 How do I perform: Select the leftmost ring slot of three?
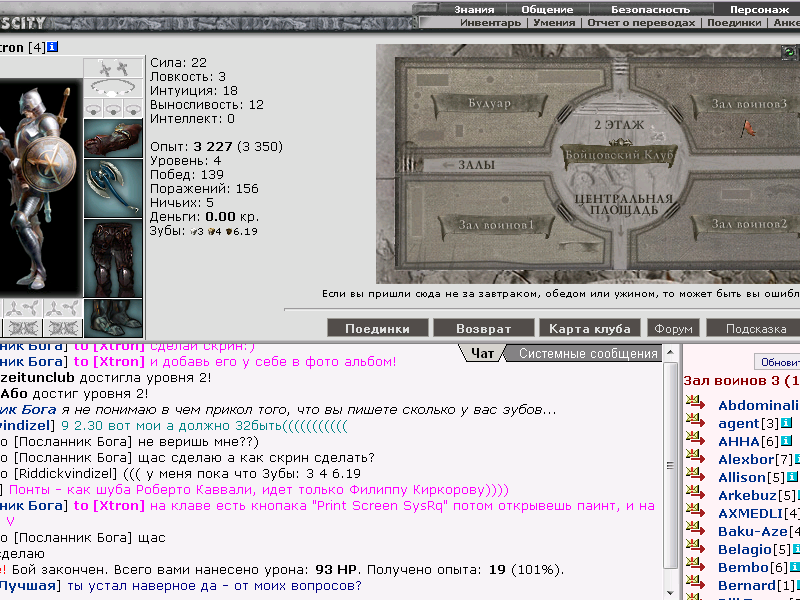[93, 108]
